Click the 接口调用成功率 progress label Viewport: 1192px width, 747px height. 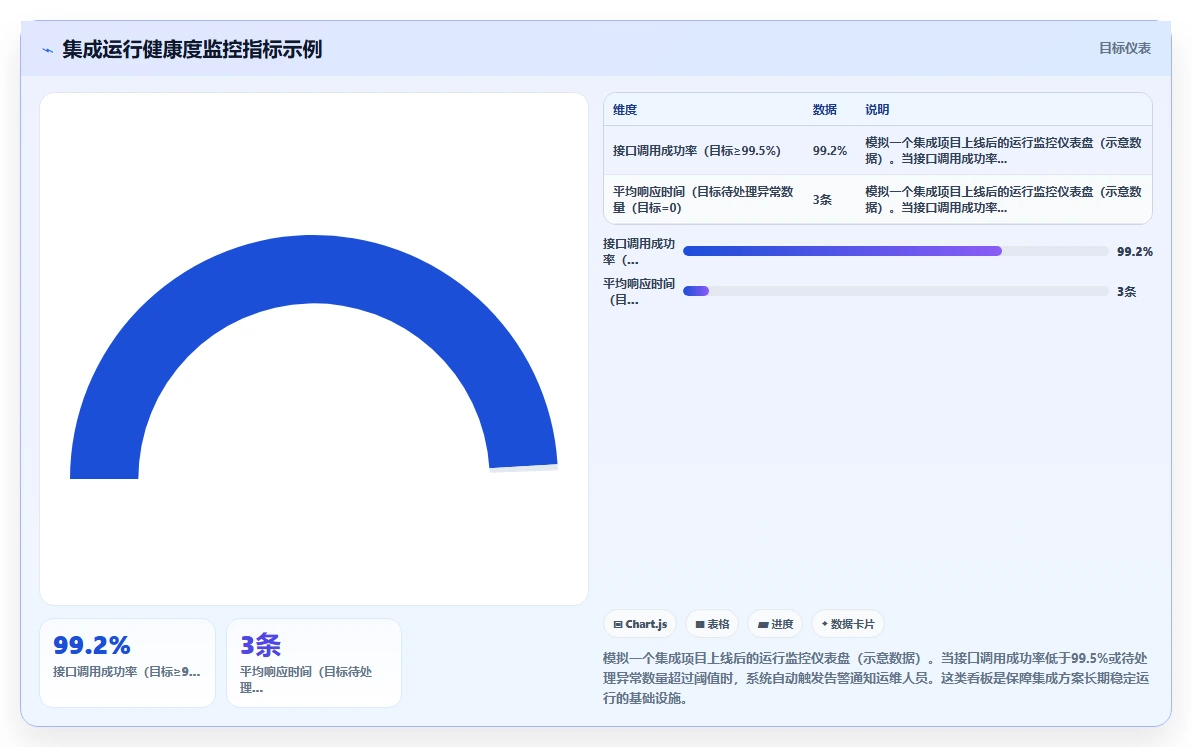click(639, 252)
